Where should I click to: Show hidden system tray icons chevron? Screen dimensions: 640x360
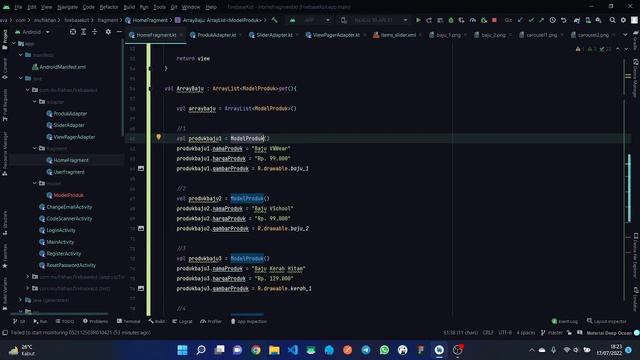(531, 350)
